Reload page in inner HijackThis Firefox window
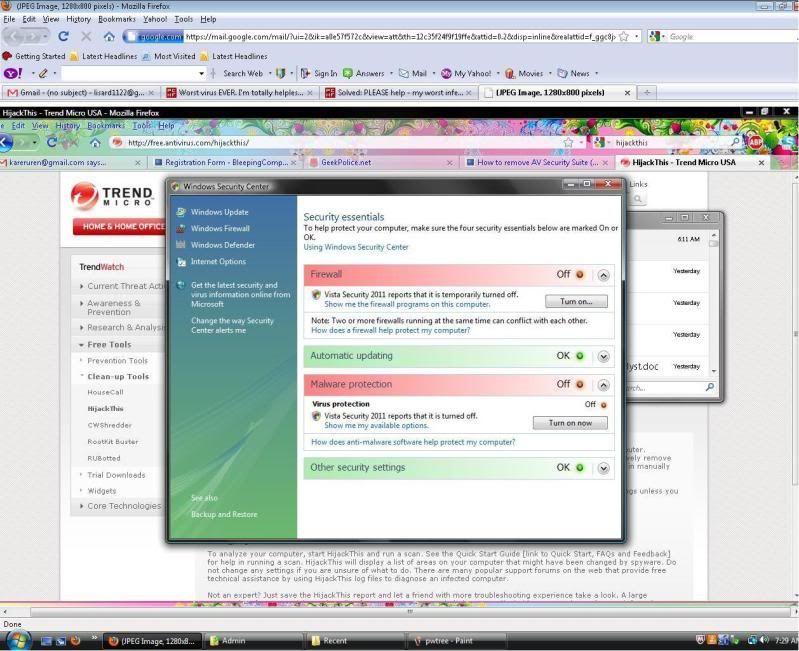Screen dimensions: 799x651 click(x=51, y=143)
